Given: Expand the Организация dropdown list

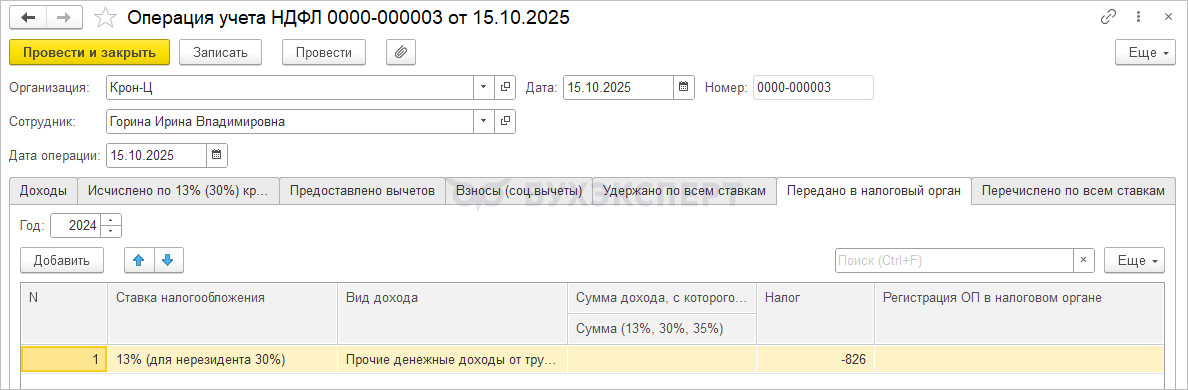Looking at the screenshot, I should 484,87.
